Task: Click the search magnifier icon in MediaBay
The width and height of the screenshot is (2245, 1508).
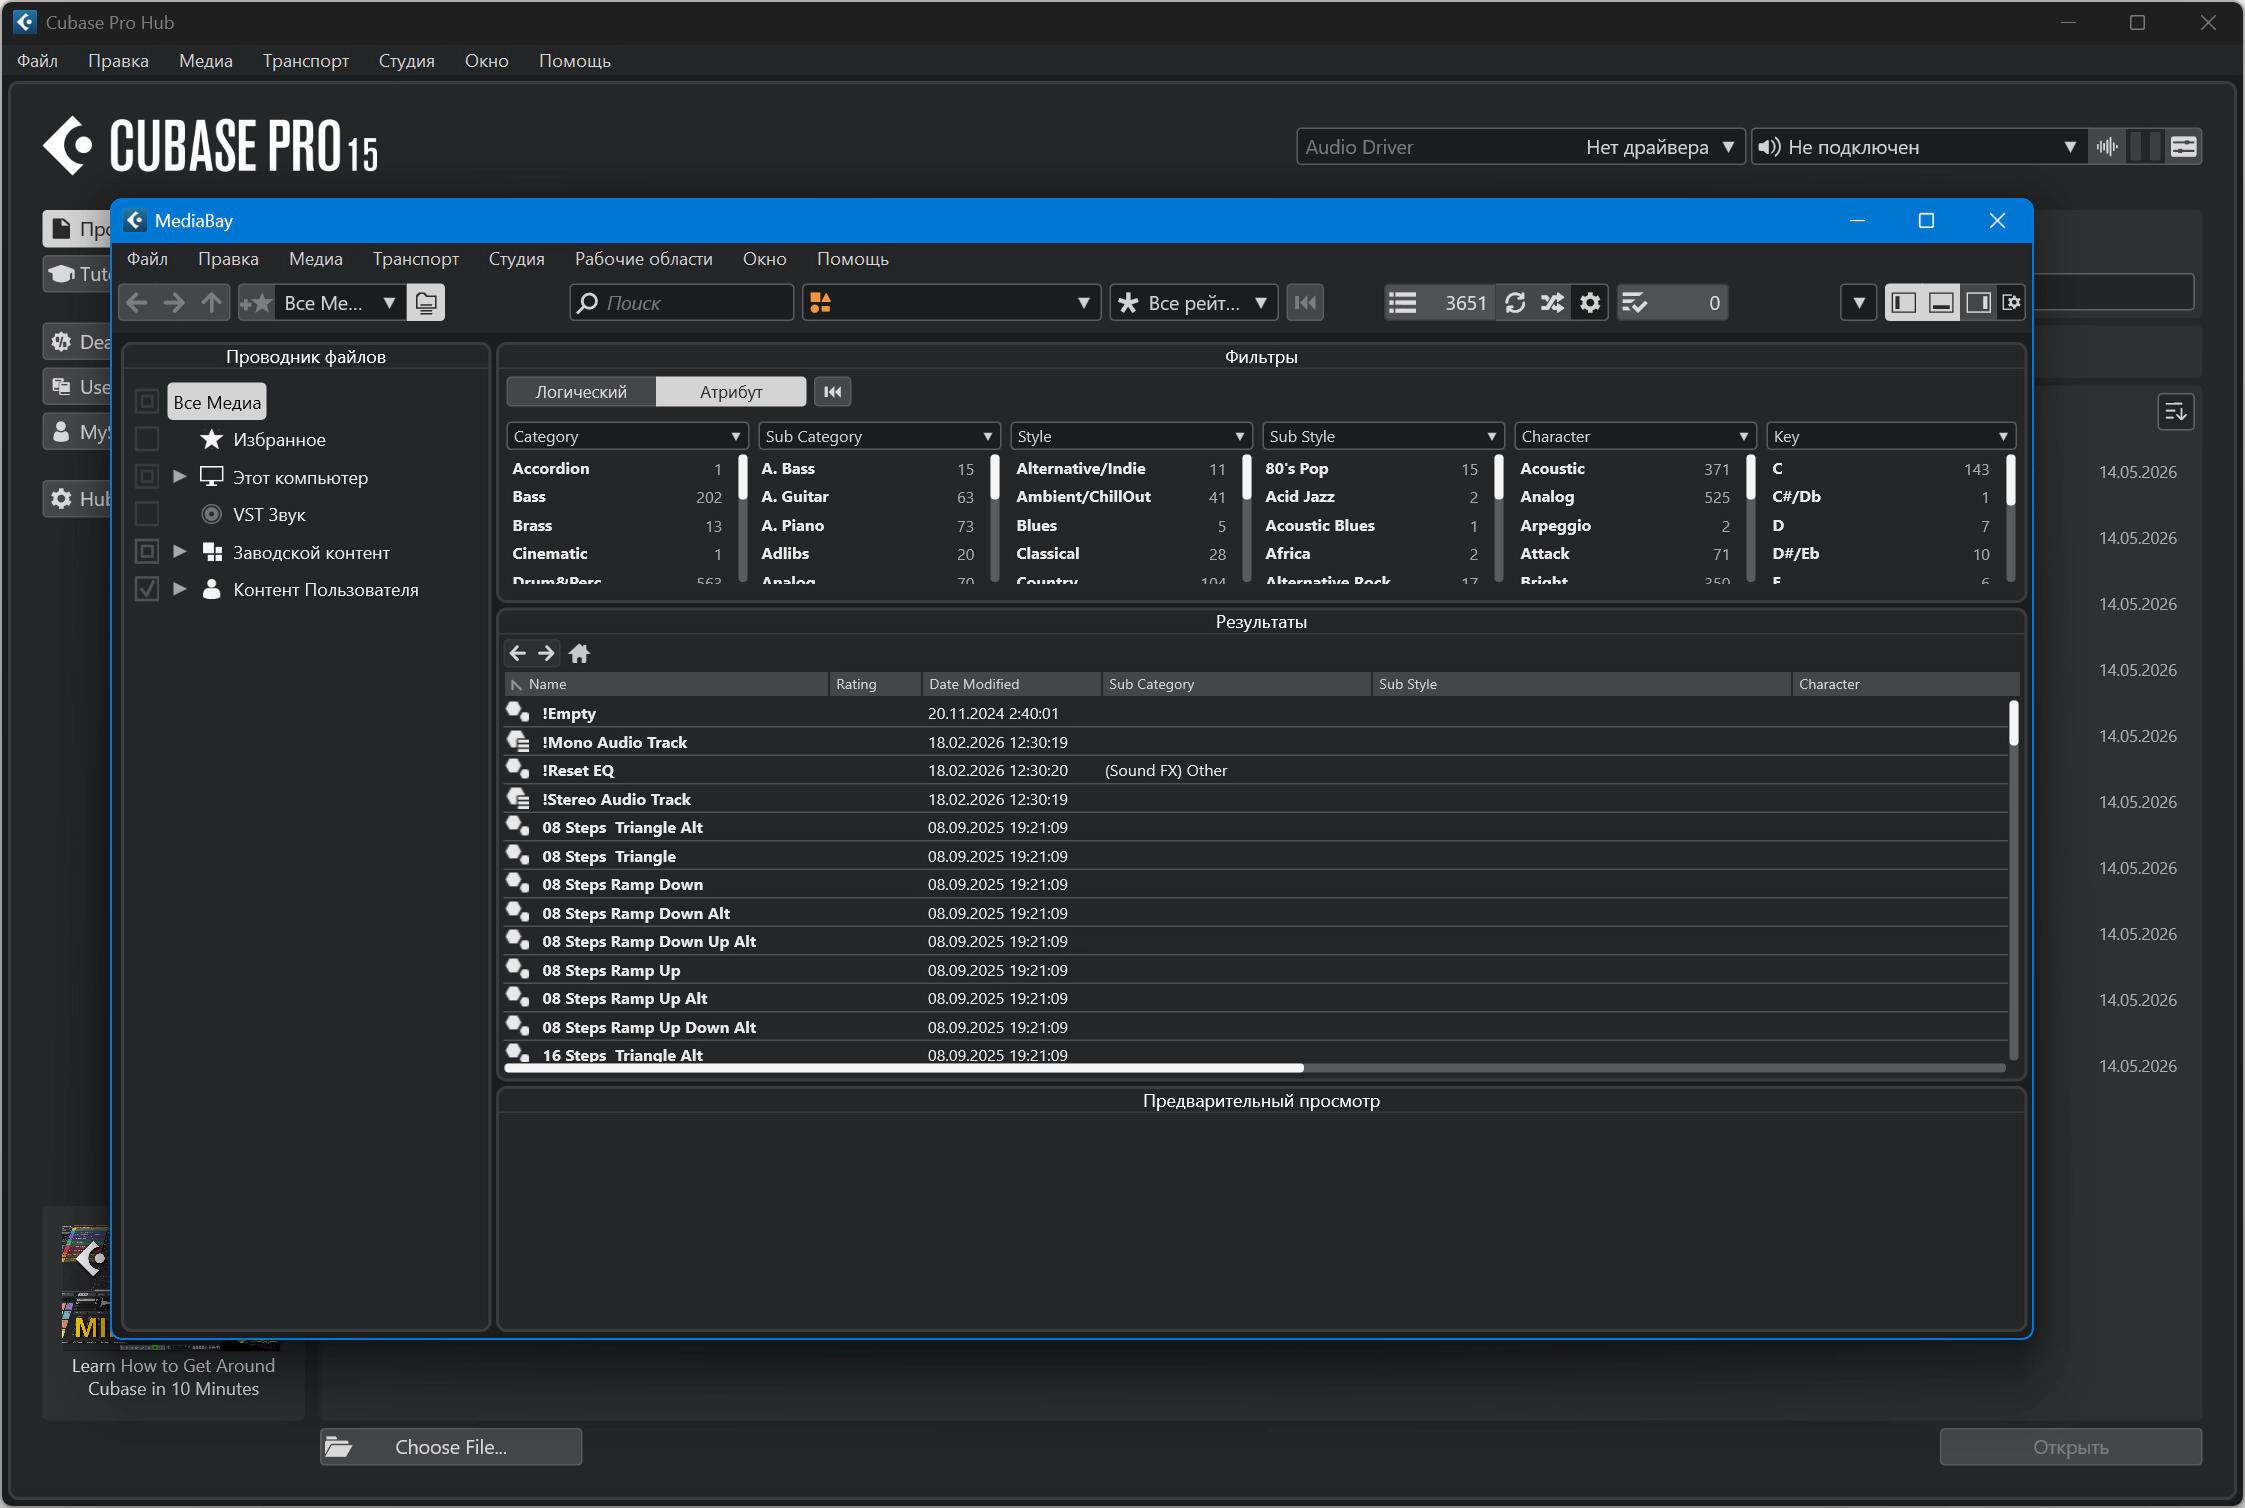Action: point(588,303)
